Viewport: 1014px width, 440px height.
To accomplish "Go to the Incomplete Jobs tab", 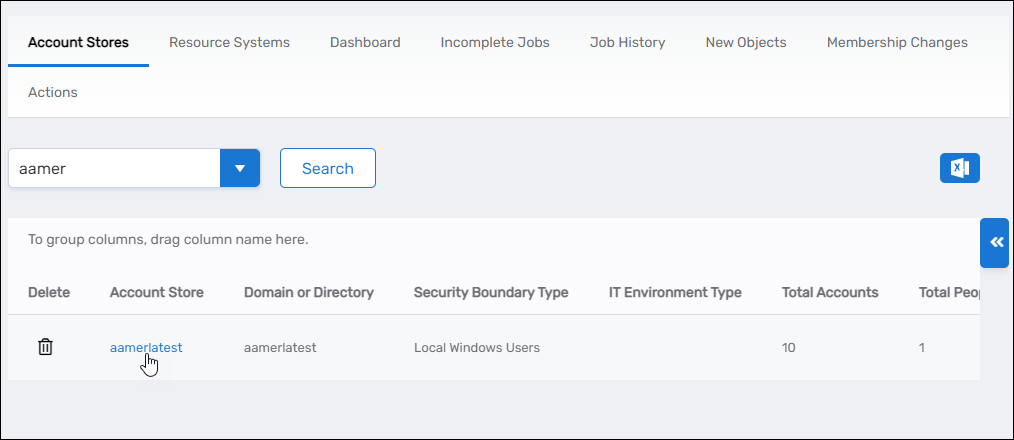I will pos(495,42).
